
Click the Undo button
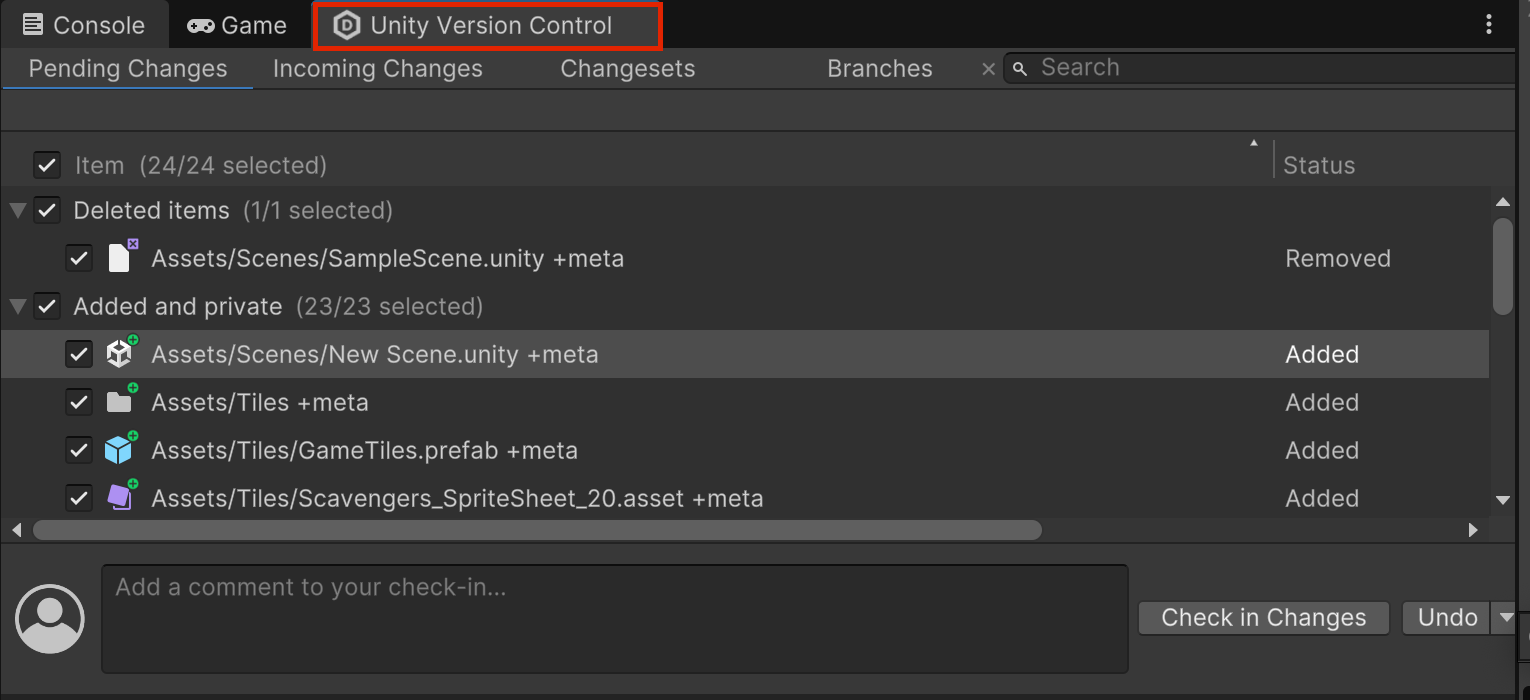click(1446, 618)
